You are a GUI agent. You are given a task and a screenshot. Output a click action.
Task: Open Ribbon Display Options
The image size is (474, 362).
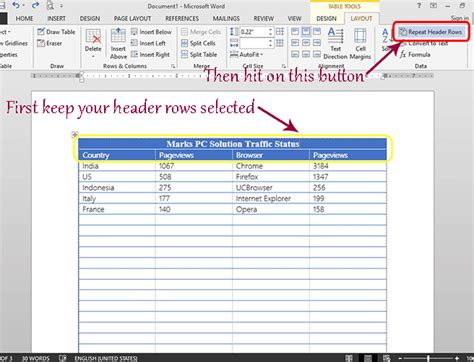pyautogui.click(x=433, y=6)
